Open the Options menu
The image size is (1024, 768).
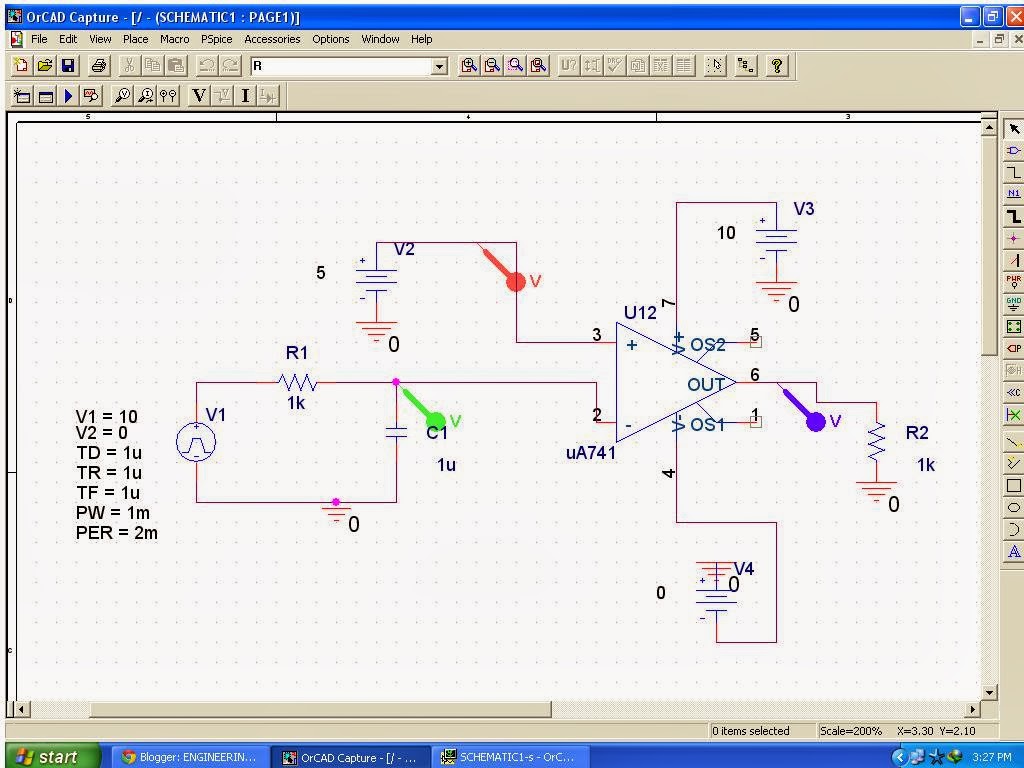(x=330, y=39)
